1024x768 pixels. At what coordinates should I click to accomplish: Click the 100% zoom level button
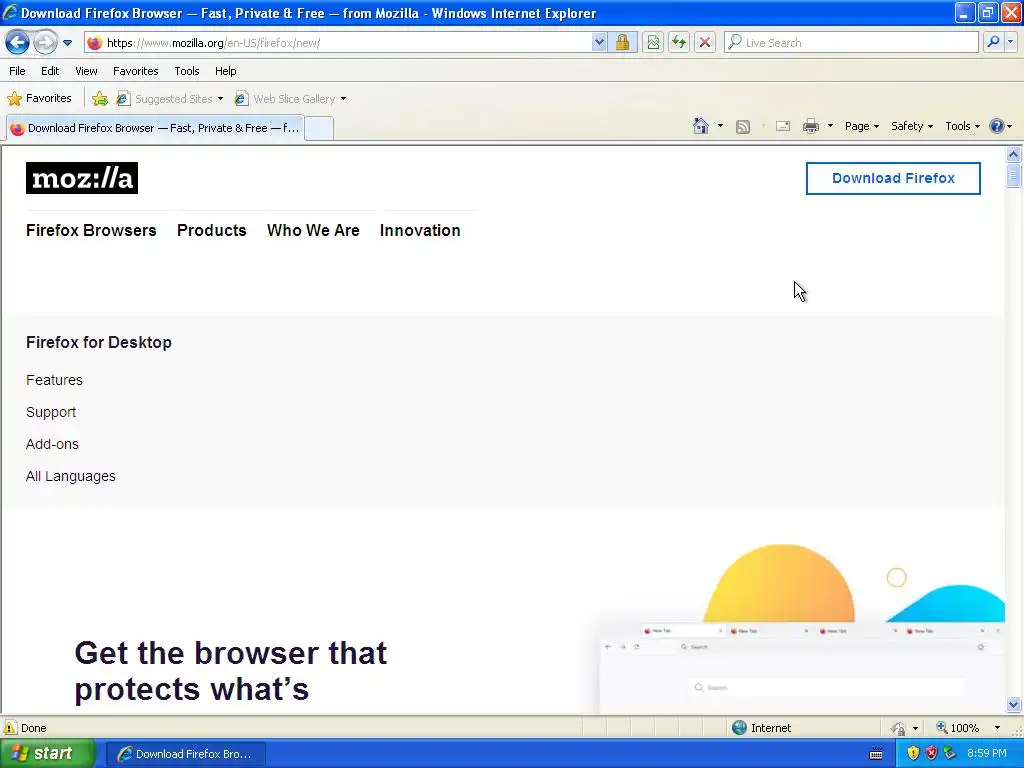957,728
